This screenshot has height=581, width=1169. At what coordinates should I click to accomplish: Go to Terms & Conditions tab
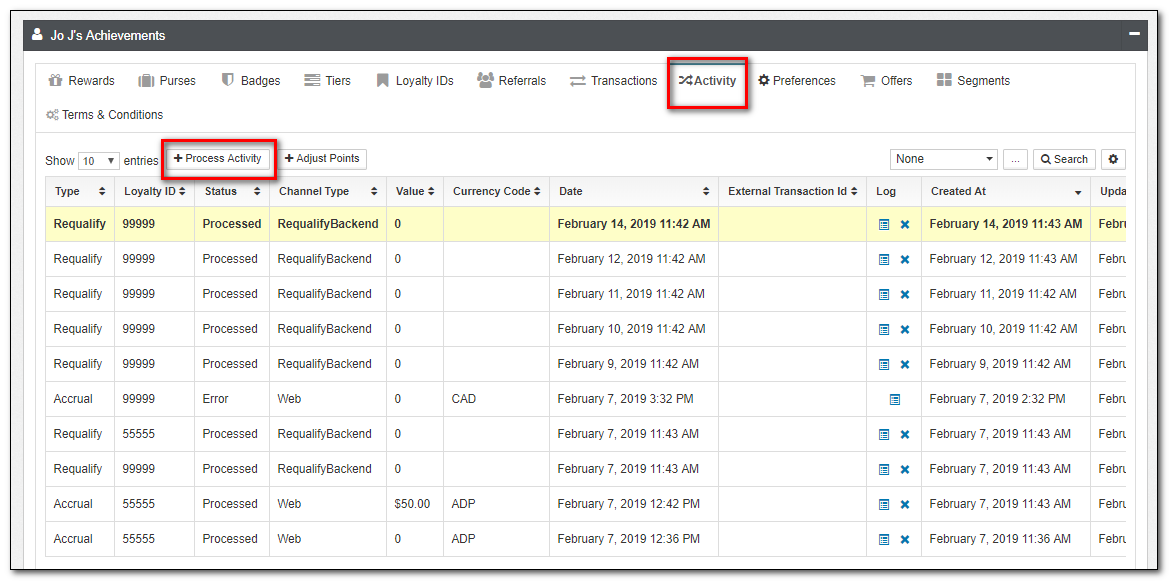click(x=104, y=115)
